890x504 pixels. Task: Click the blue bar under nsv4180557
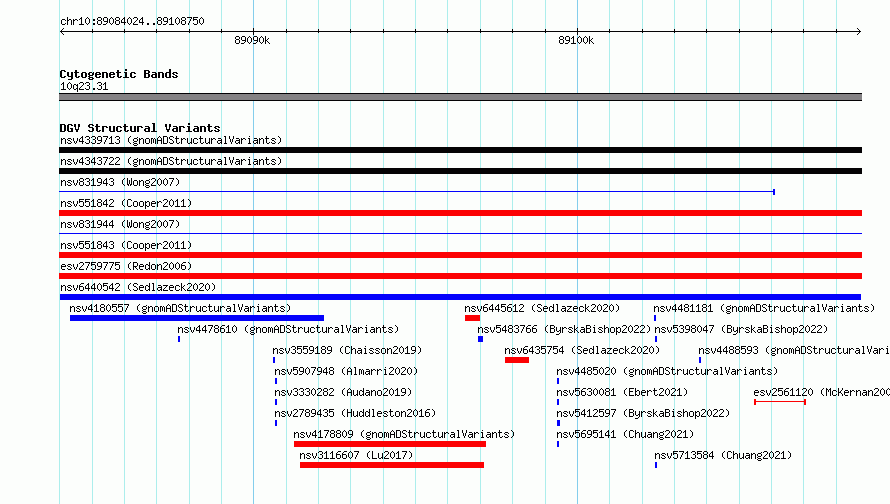[x=197, y=318]
